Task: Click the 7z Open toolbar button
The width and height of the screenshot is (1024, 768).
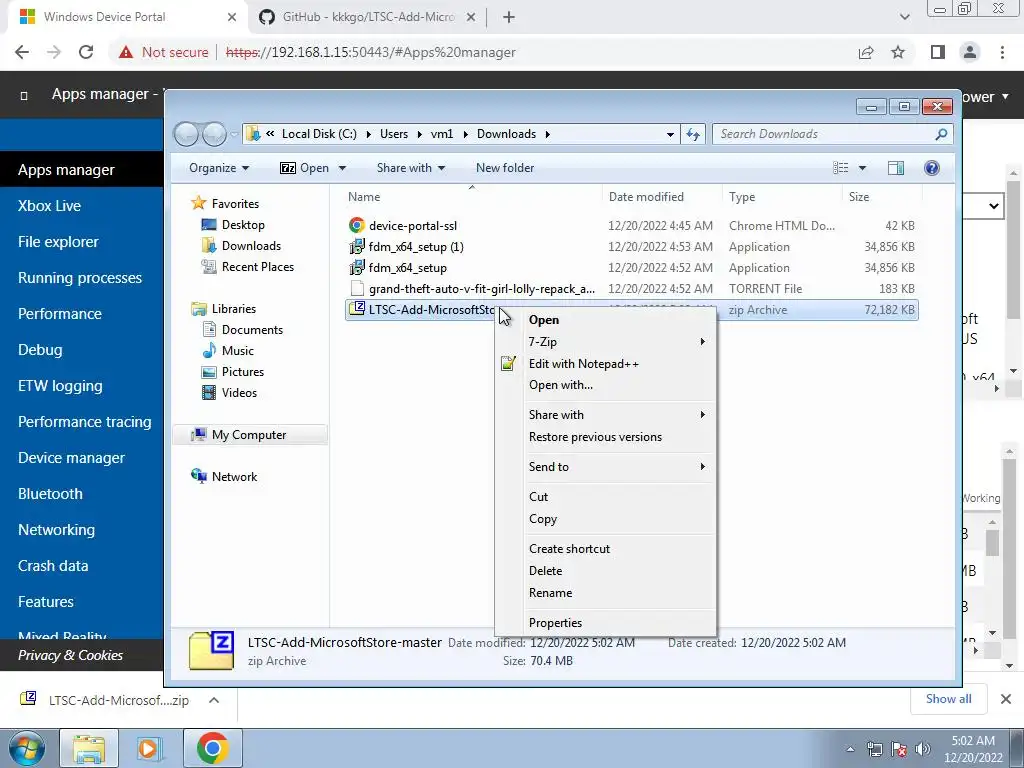Action: click(x=304, y=168)
